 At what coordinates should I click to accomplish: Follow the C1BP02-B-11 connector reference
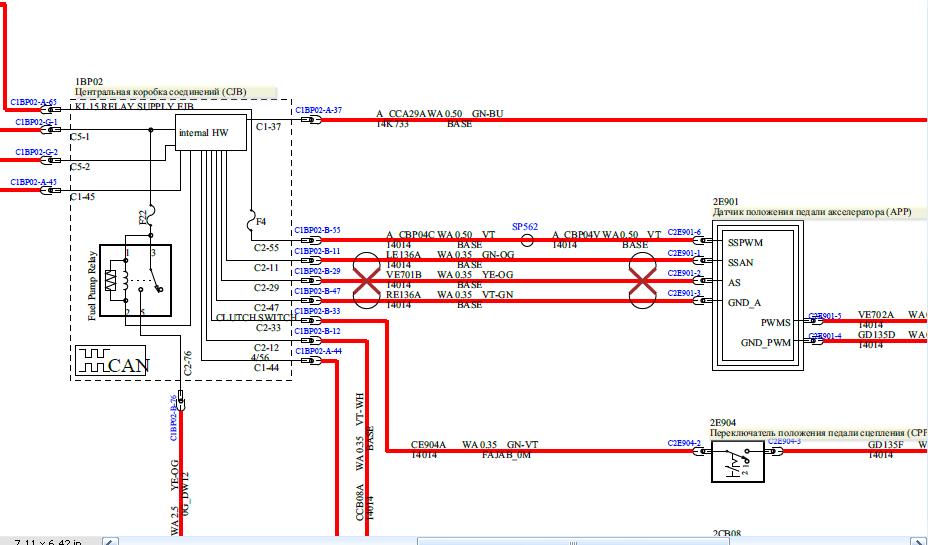pos(318,251)
